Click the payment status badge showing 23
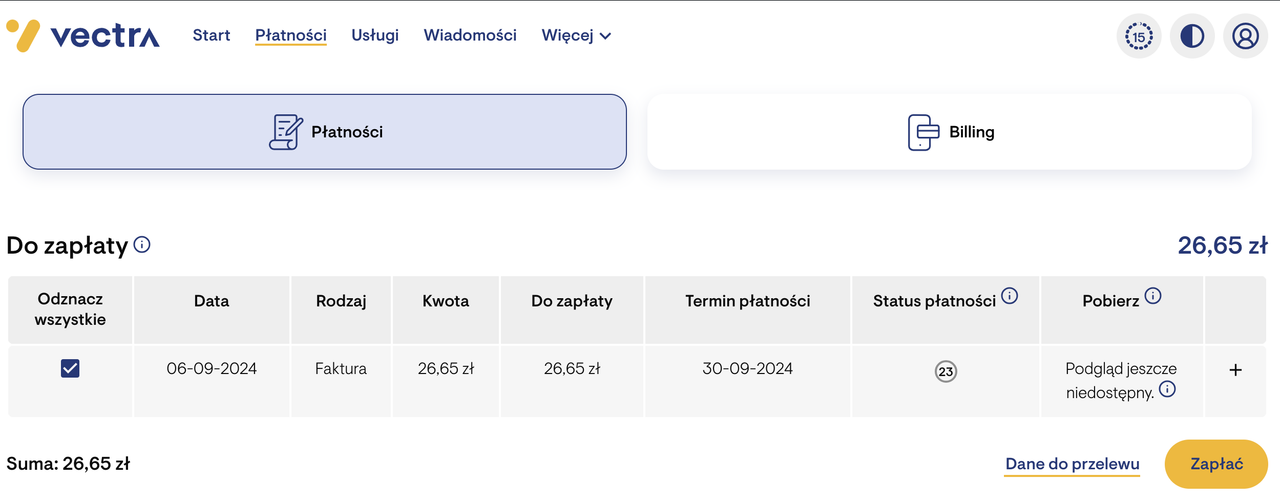This screenshot has width=1280, height=495. [945, 372]
